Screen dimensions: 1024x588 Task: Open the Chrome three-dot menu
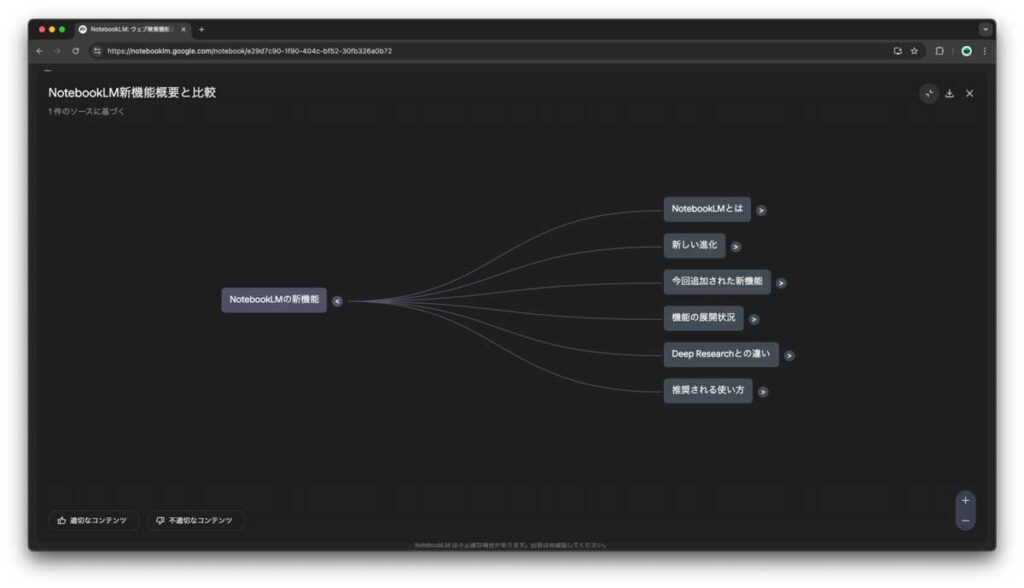(x=985, y=51)
